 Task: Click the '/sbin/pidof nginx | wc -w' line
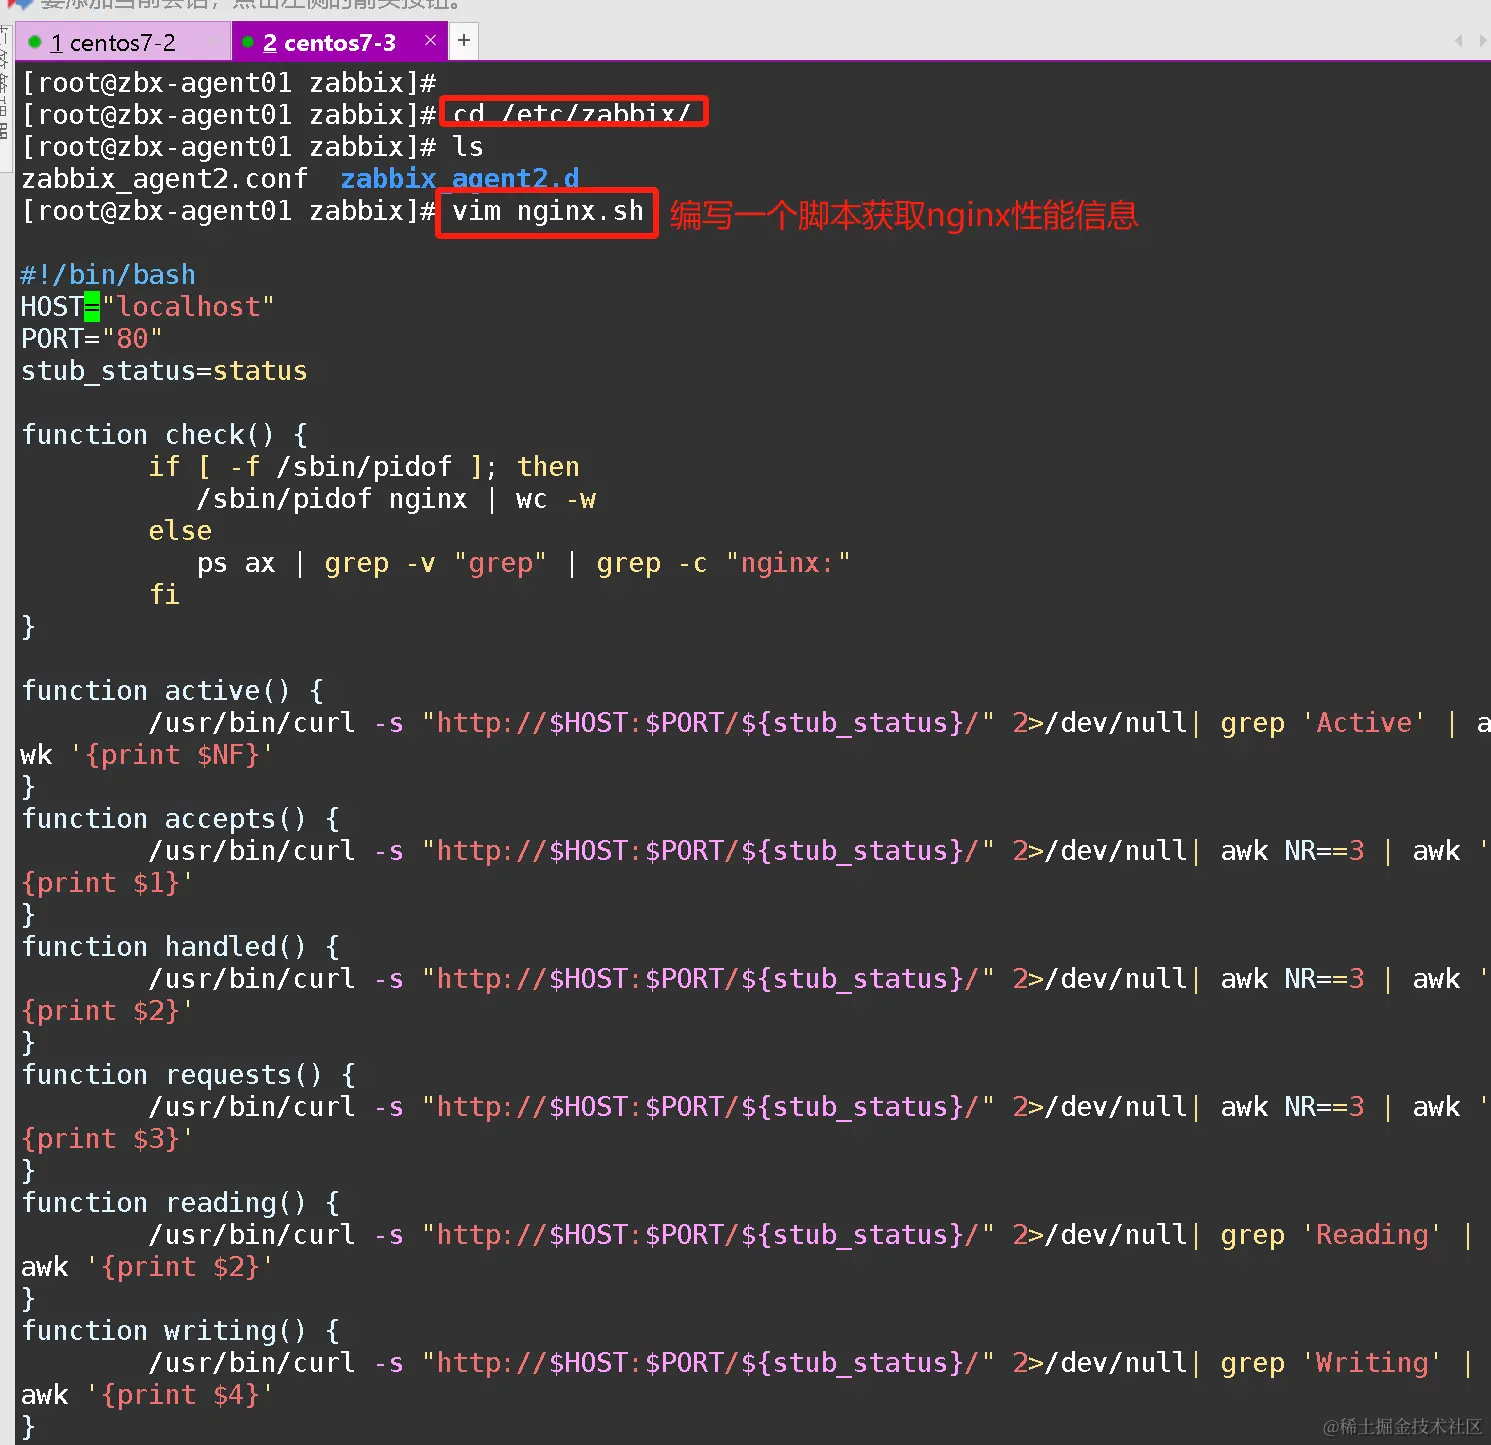[x=396, y=499]
